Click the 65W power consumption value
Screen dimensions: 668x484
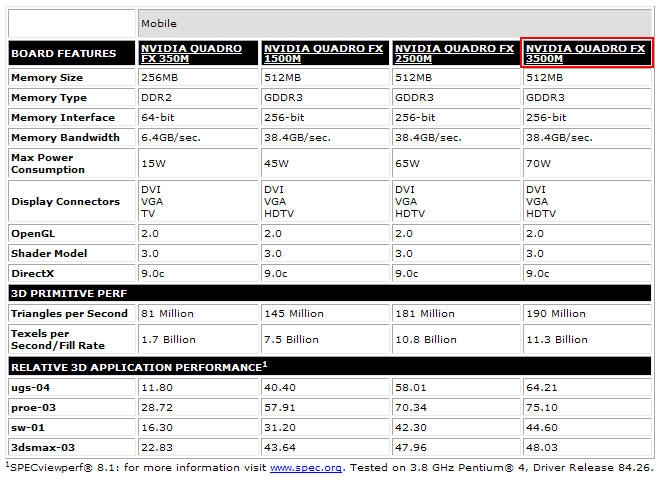tap(407, 164)
